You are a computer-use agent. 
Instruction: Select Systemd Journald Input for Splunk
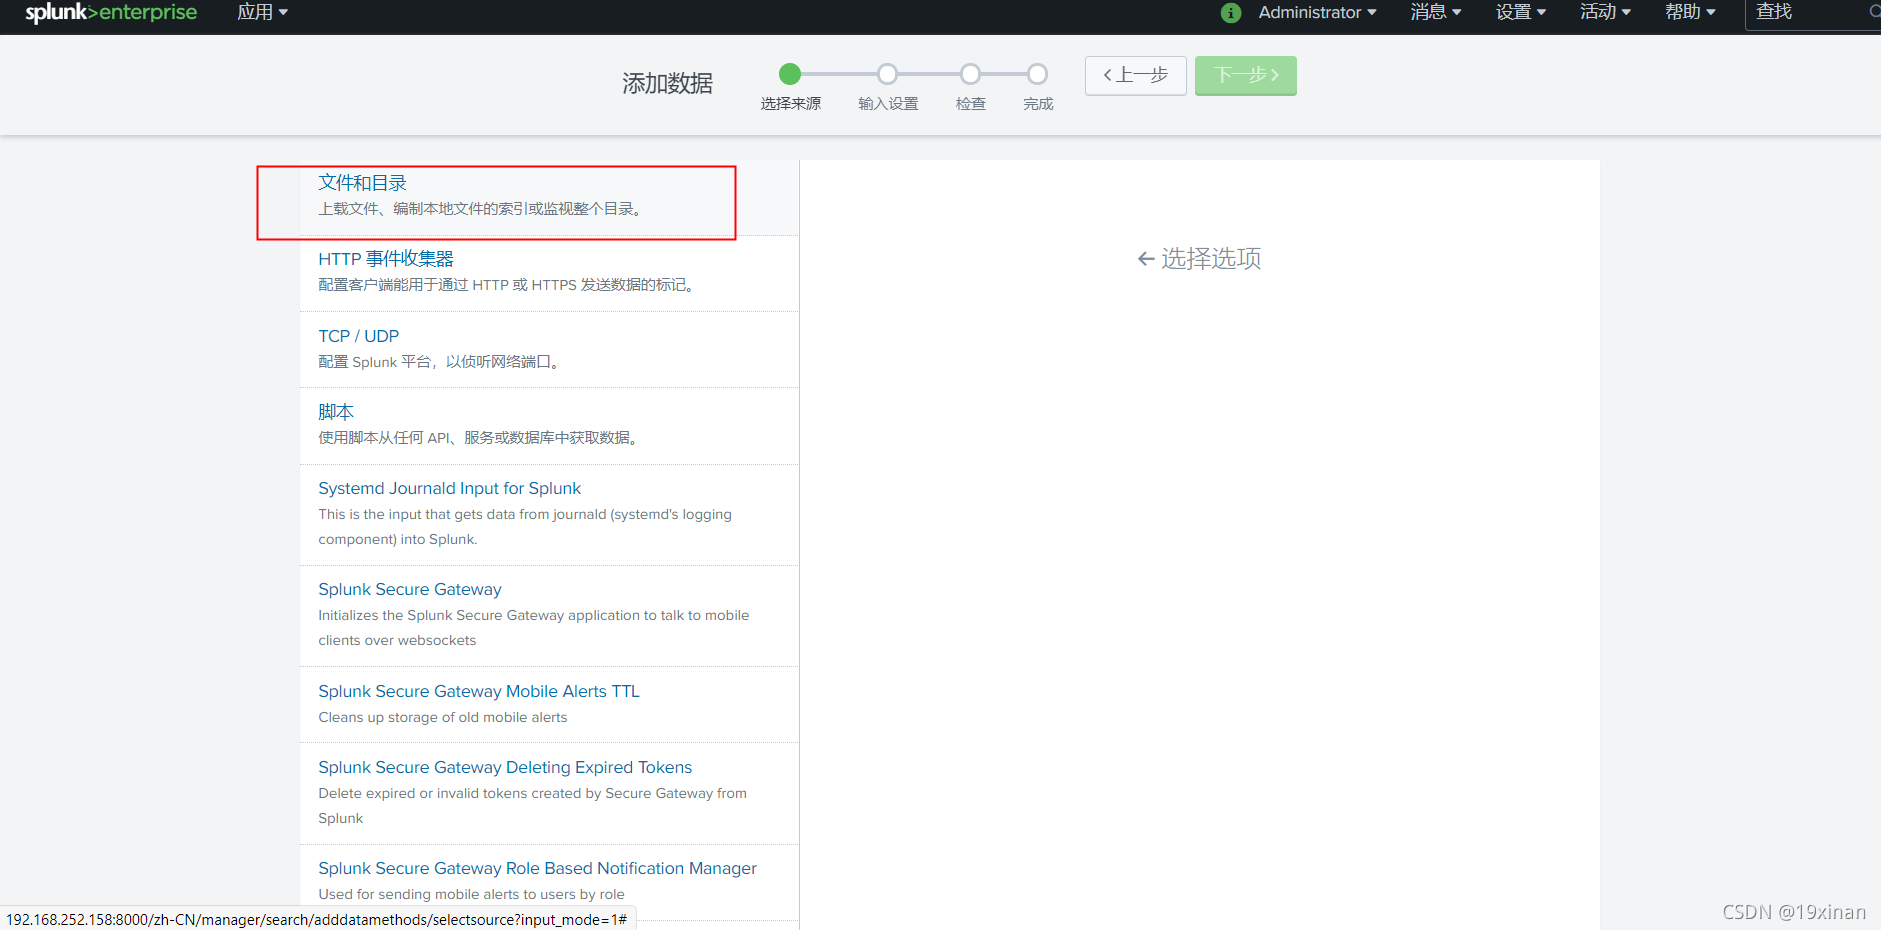(x=449, y=488)
